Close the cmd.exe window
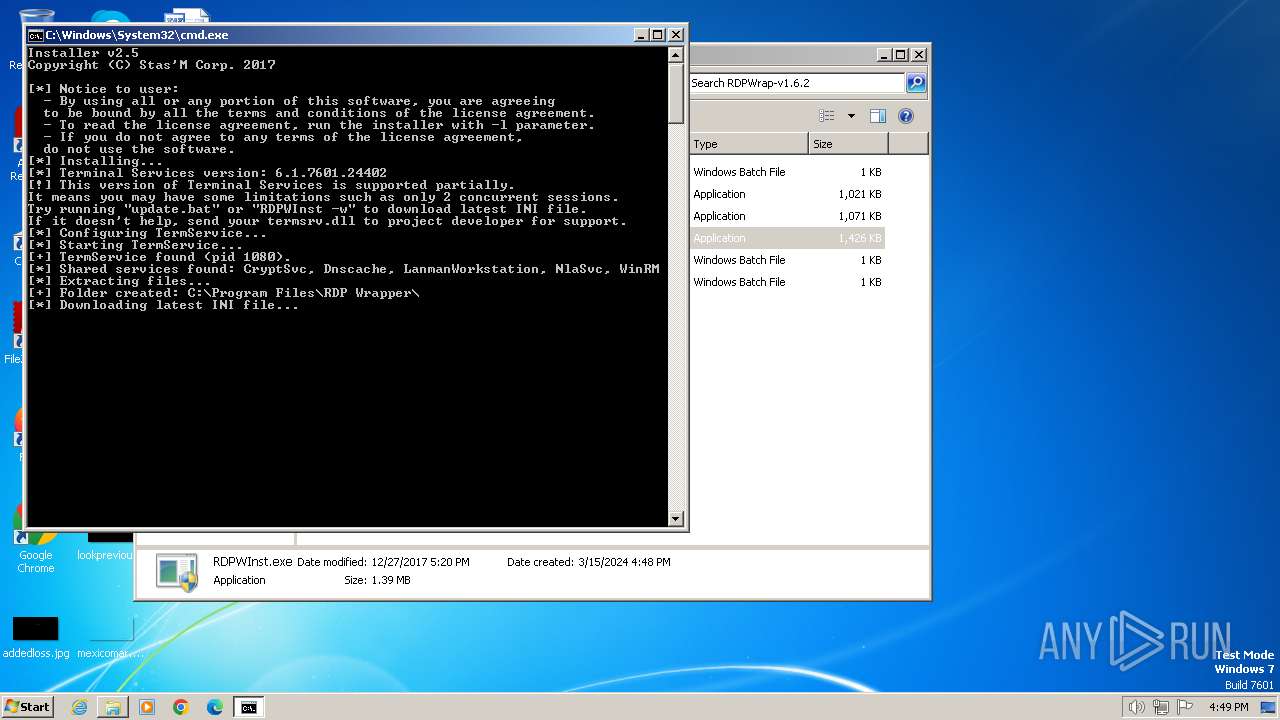Image resolution: width=1280 pixels, height=720 pixels. click(x=675, y=35)
